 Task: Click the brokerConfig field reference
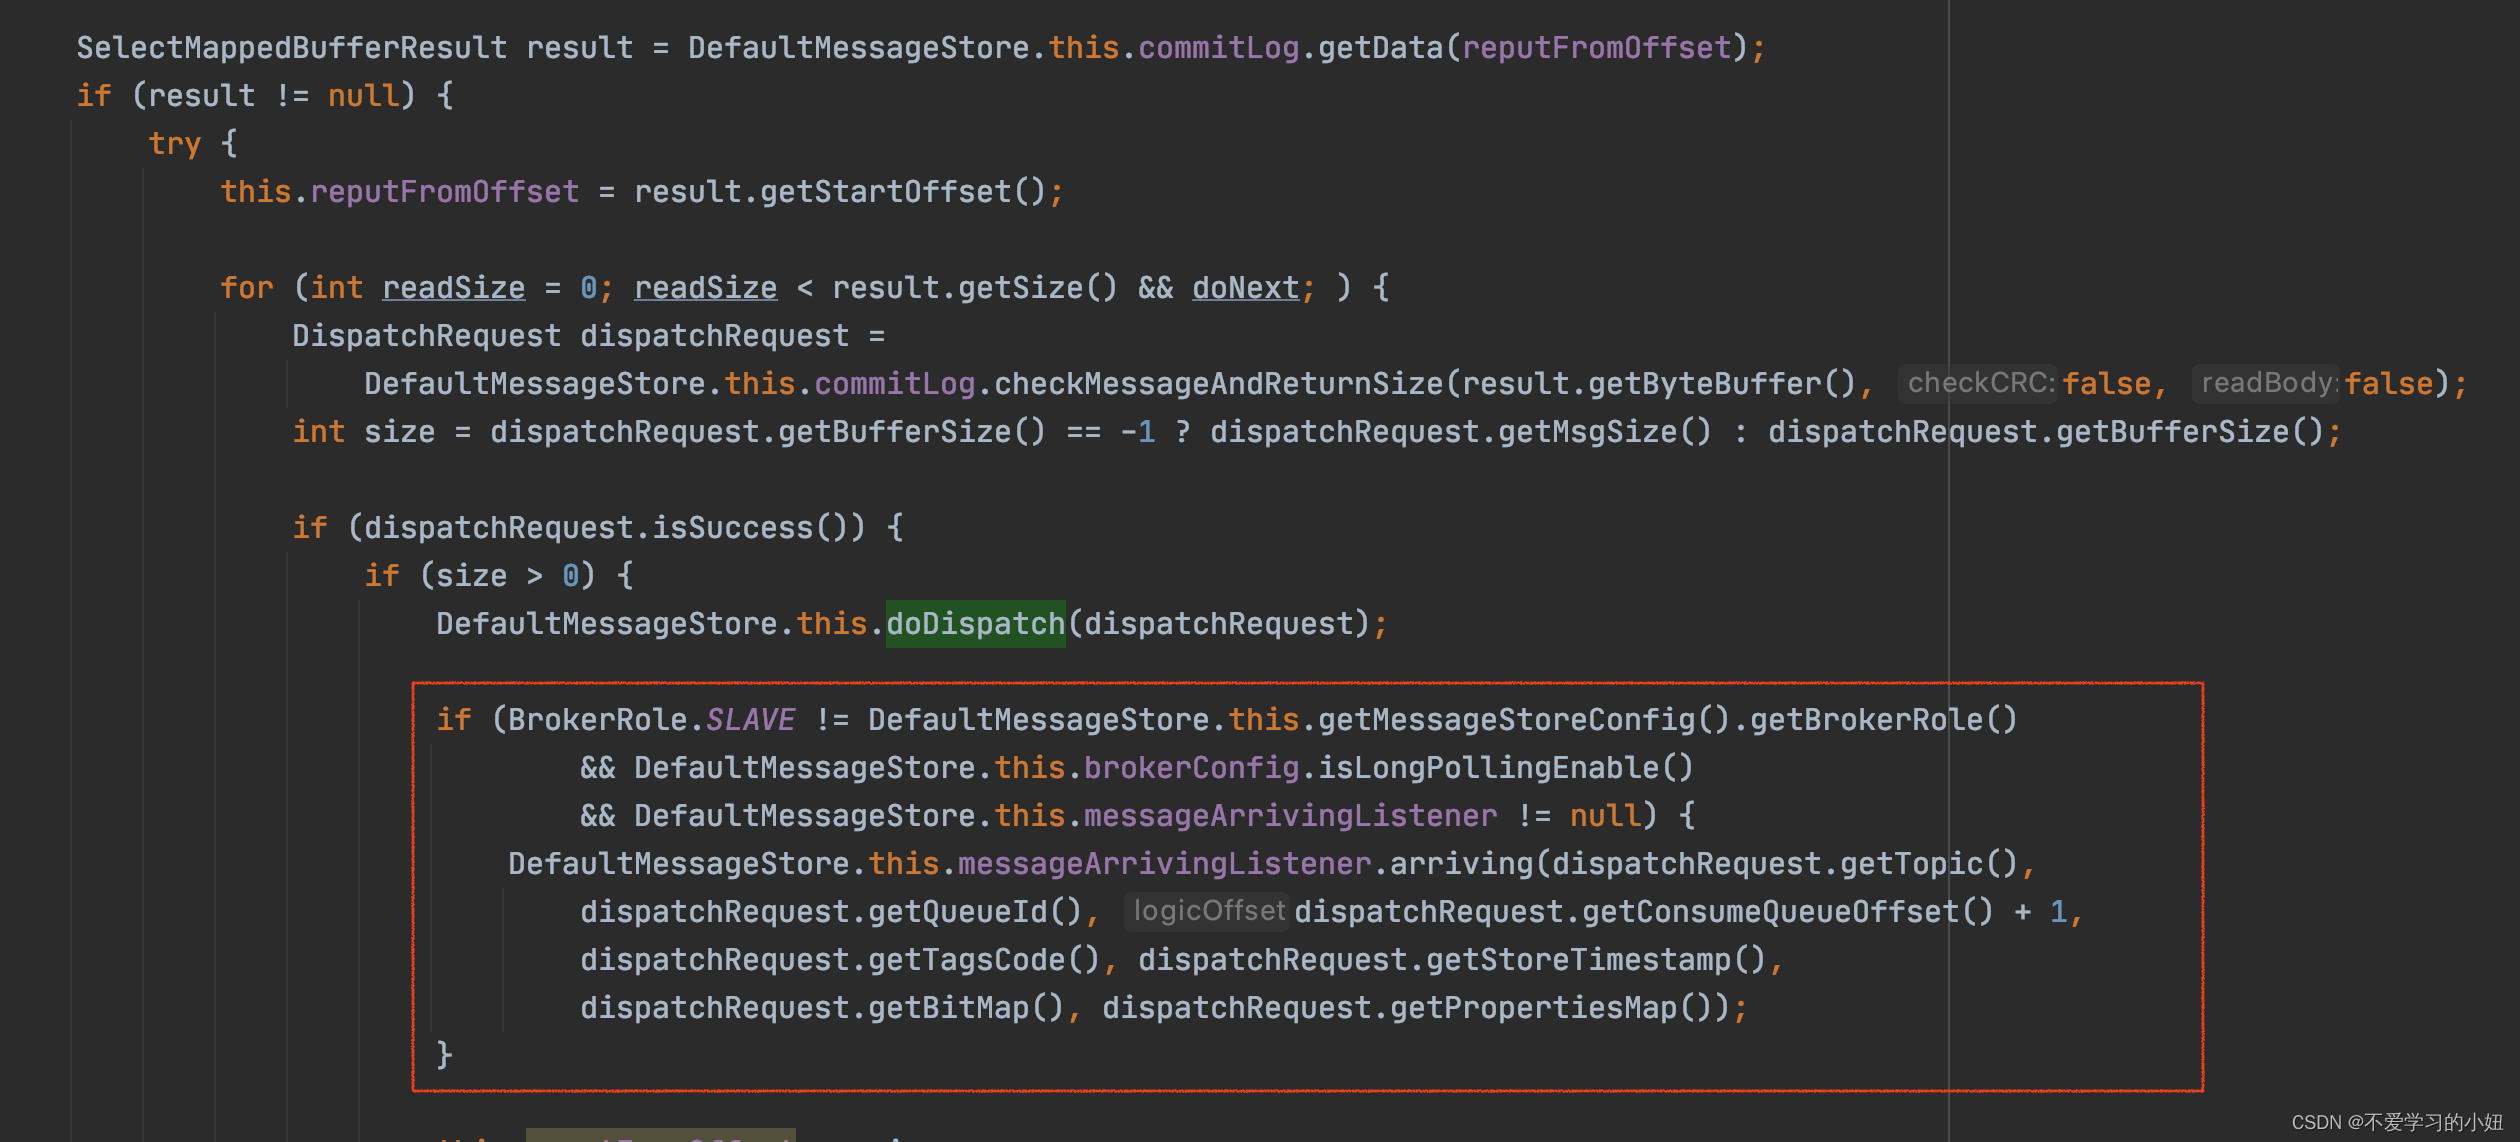point(1191,768)
